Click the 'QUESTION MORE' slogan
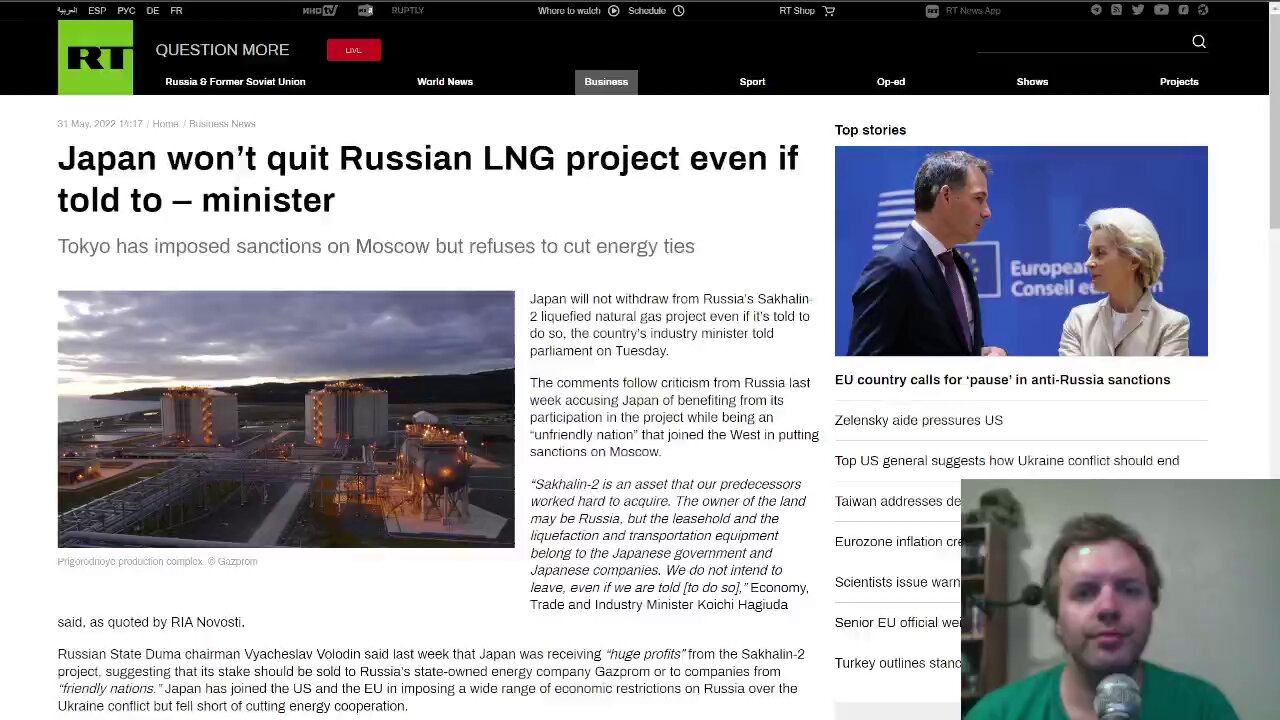This screenshot has width=1280, height=720. tap(222, 50)
